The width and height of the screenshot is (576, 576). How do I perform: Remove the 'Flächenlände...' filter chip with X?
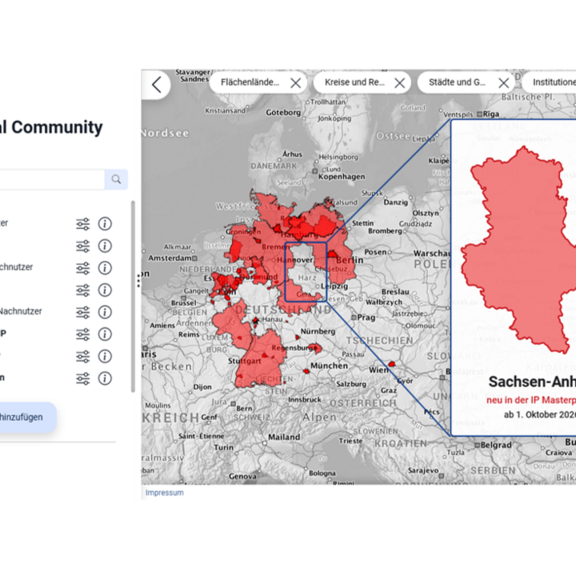click(296, 83)
